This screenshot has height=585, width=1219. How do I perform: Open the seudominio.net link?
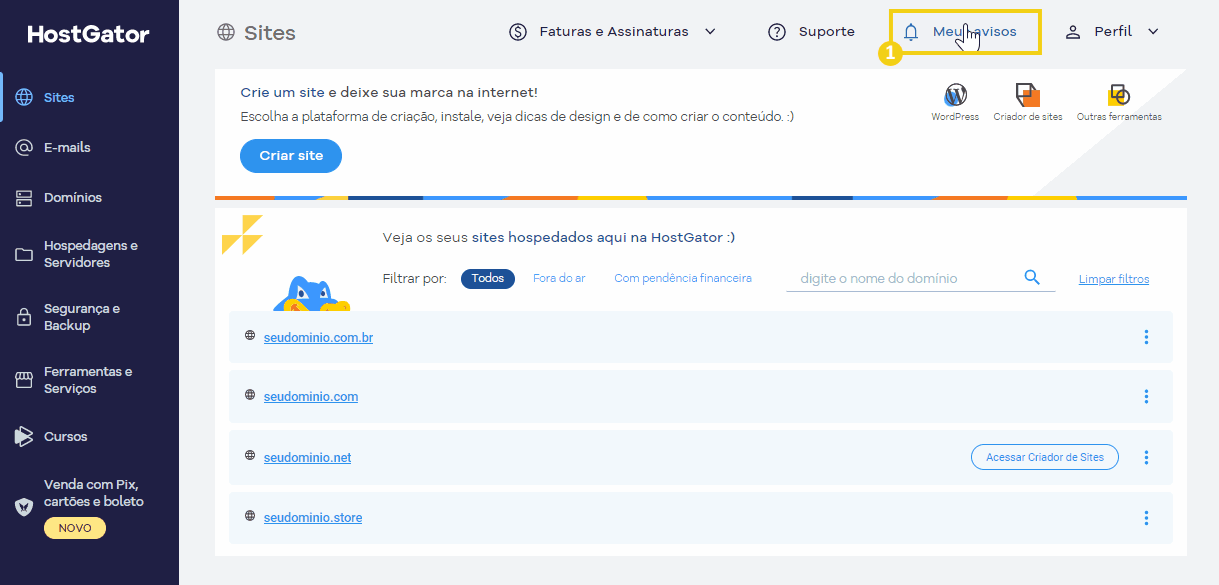307,457
